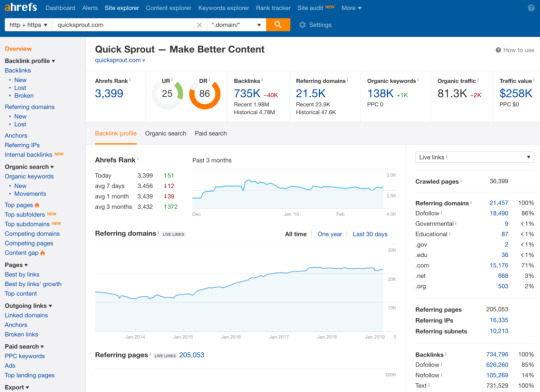Click the orange search magnifier button
This screenshot has width=540, height=392.
coord(278,25)
